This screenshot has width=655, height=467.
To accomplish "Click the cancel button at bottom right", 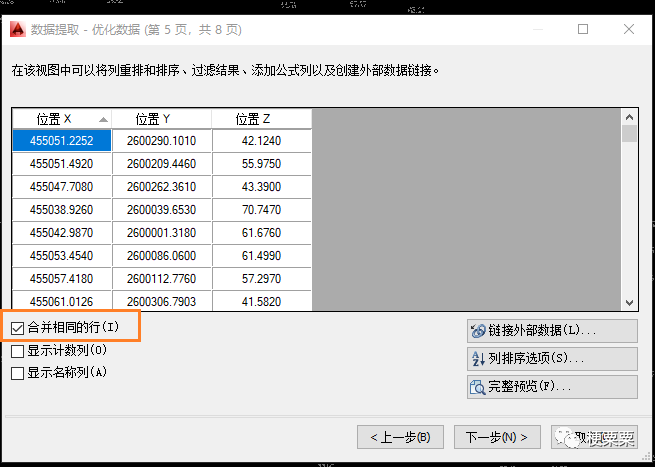I will (594, 437).
